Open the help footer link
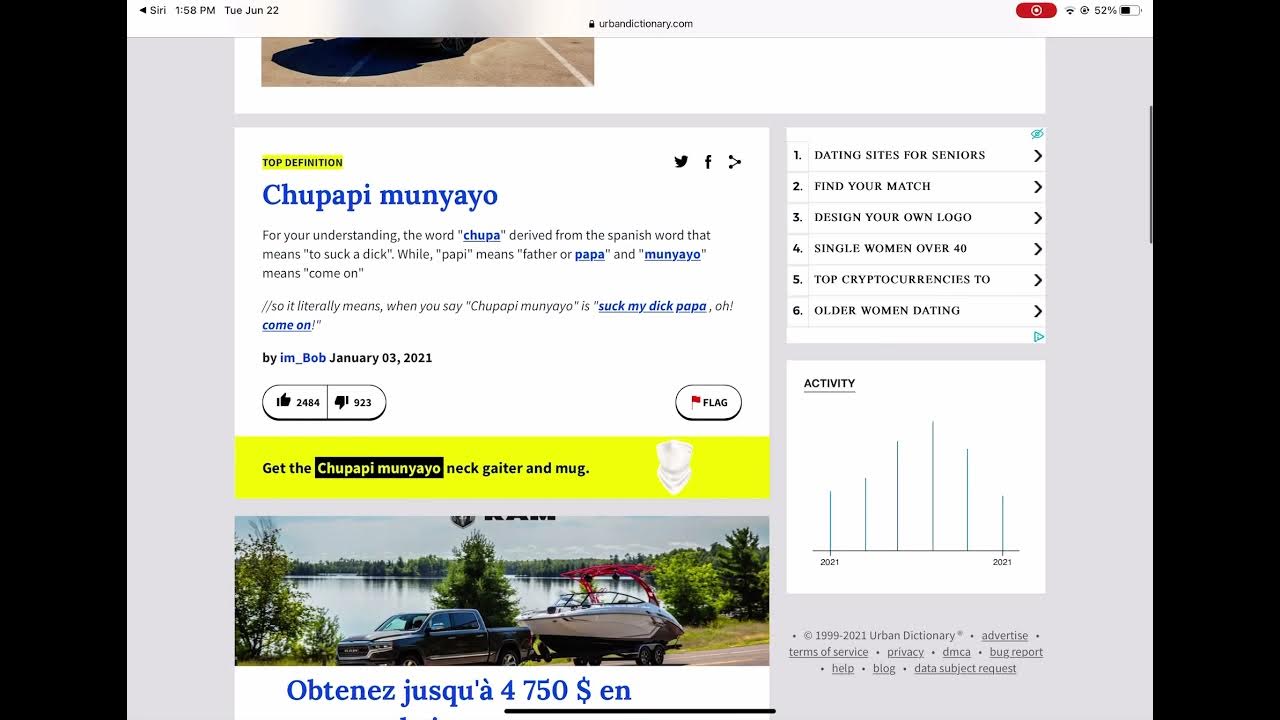 843,668
